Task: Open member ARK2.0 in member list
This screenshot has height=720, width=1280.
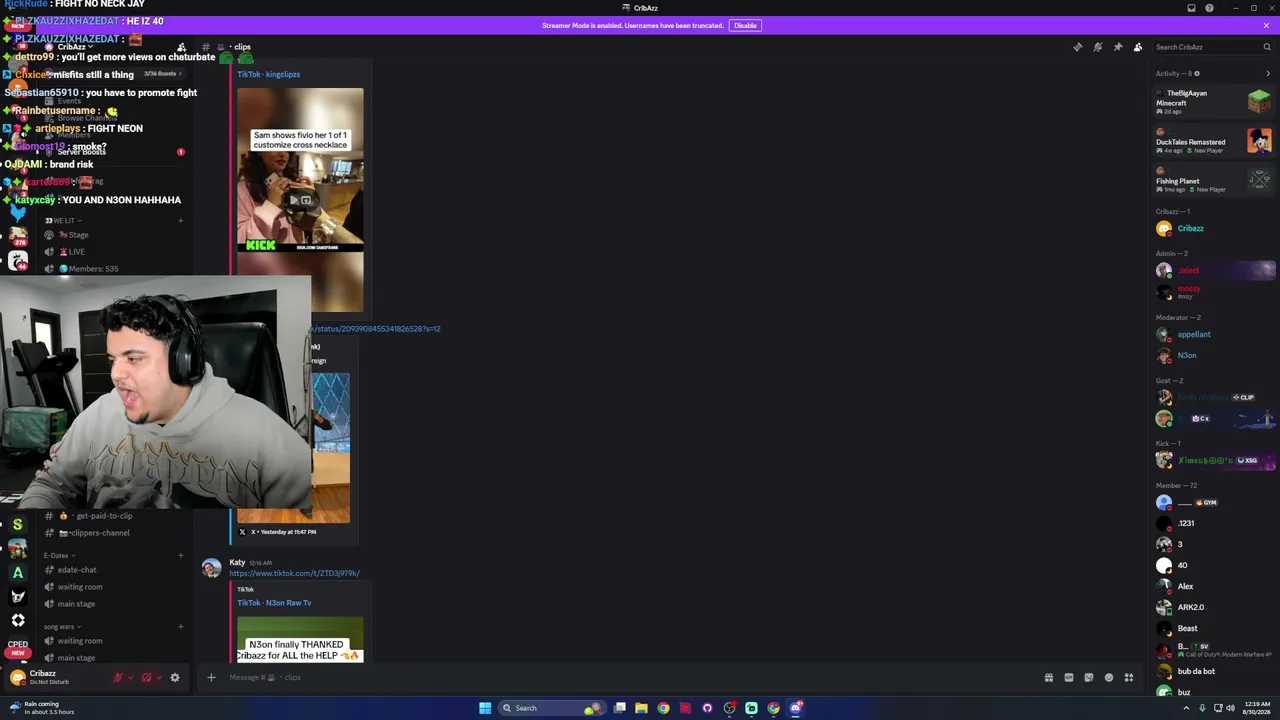Action: coord(1214,607)
